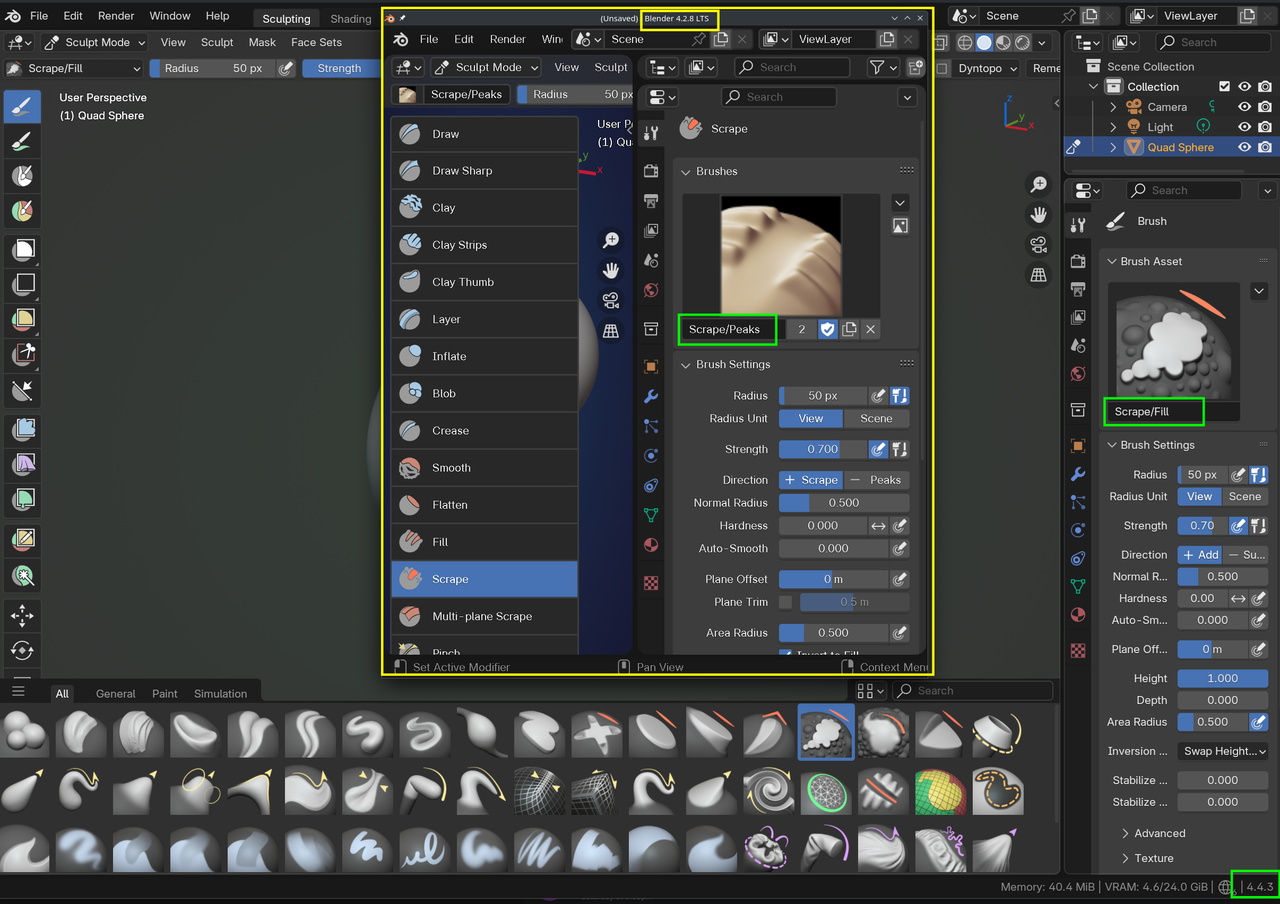
Task: Click the zoom magnifier viewport gizmo
Action: (x=1039, y=184)
